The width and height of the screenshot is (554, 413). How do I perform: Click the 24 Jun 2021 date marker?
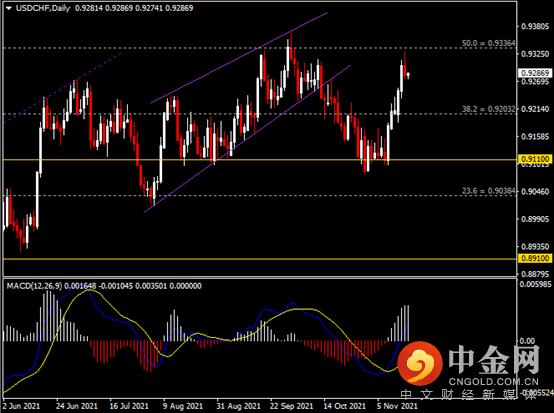click(77, 406)
